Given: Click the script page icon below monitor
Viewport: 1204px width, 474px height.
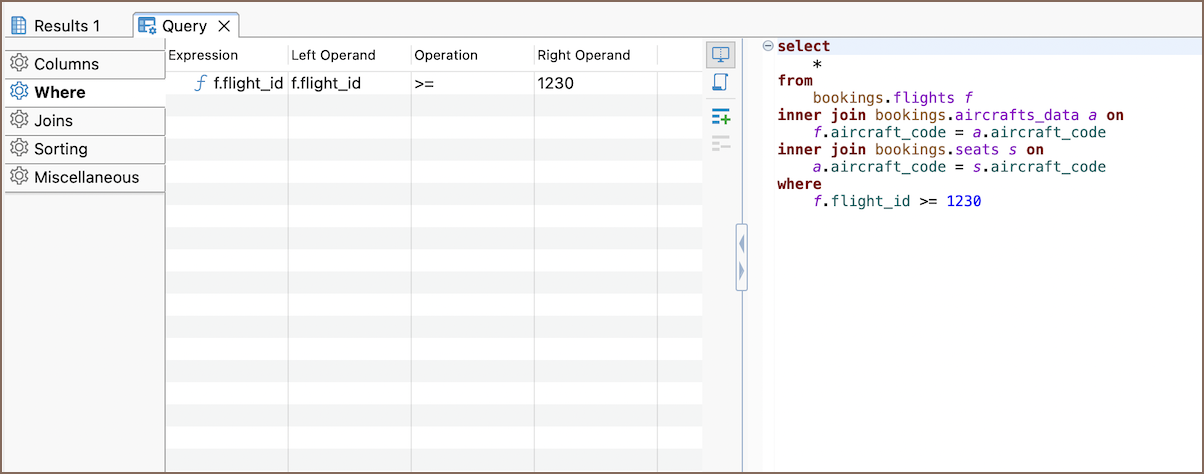Looking at the screenshot, I should 720,83.
